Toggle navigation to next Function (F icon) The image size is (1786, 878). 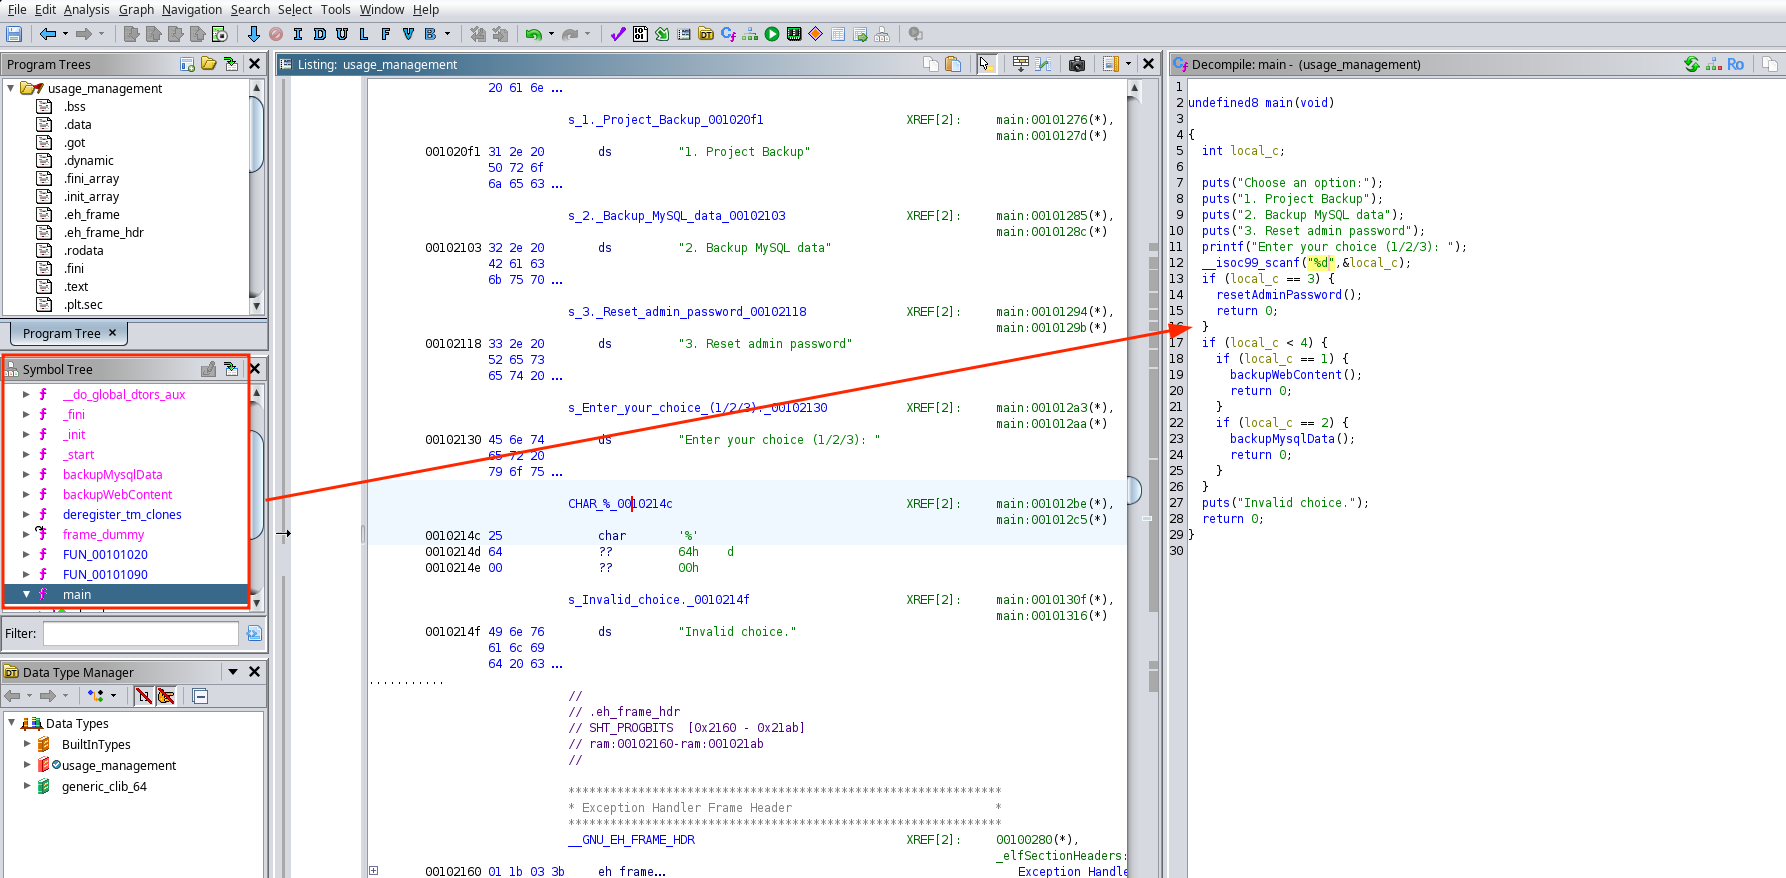(385, 34)
